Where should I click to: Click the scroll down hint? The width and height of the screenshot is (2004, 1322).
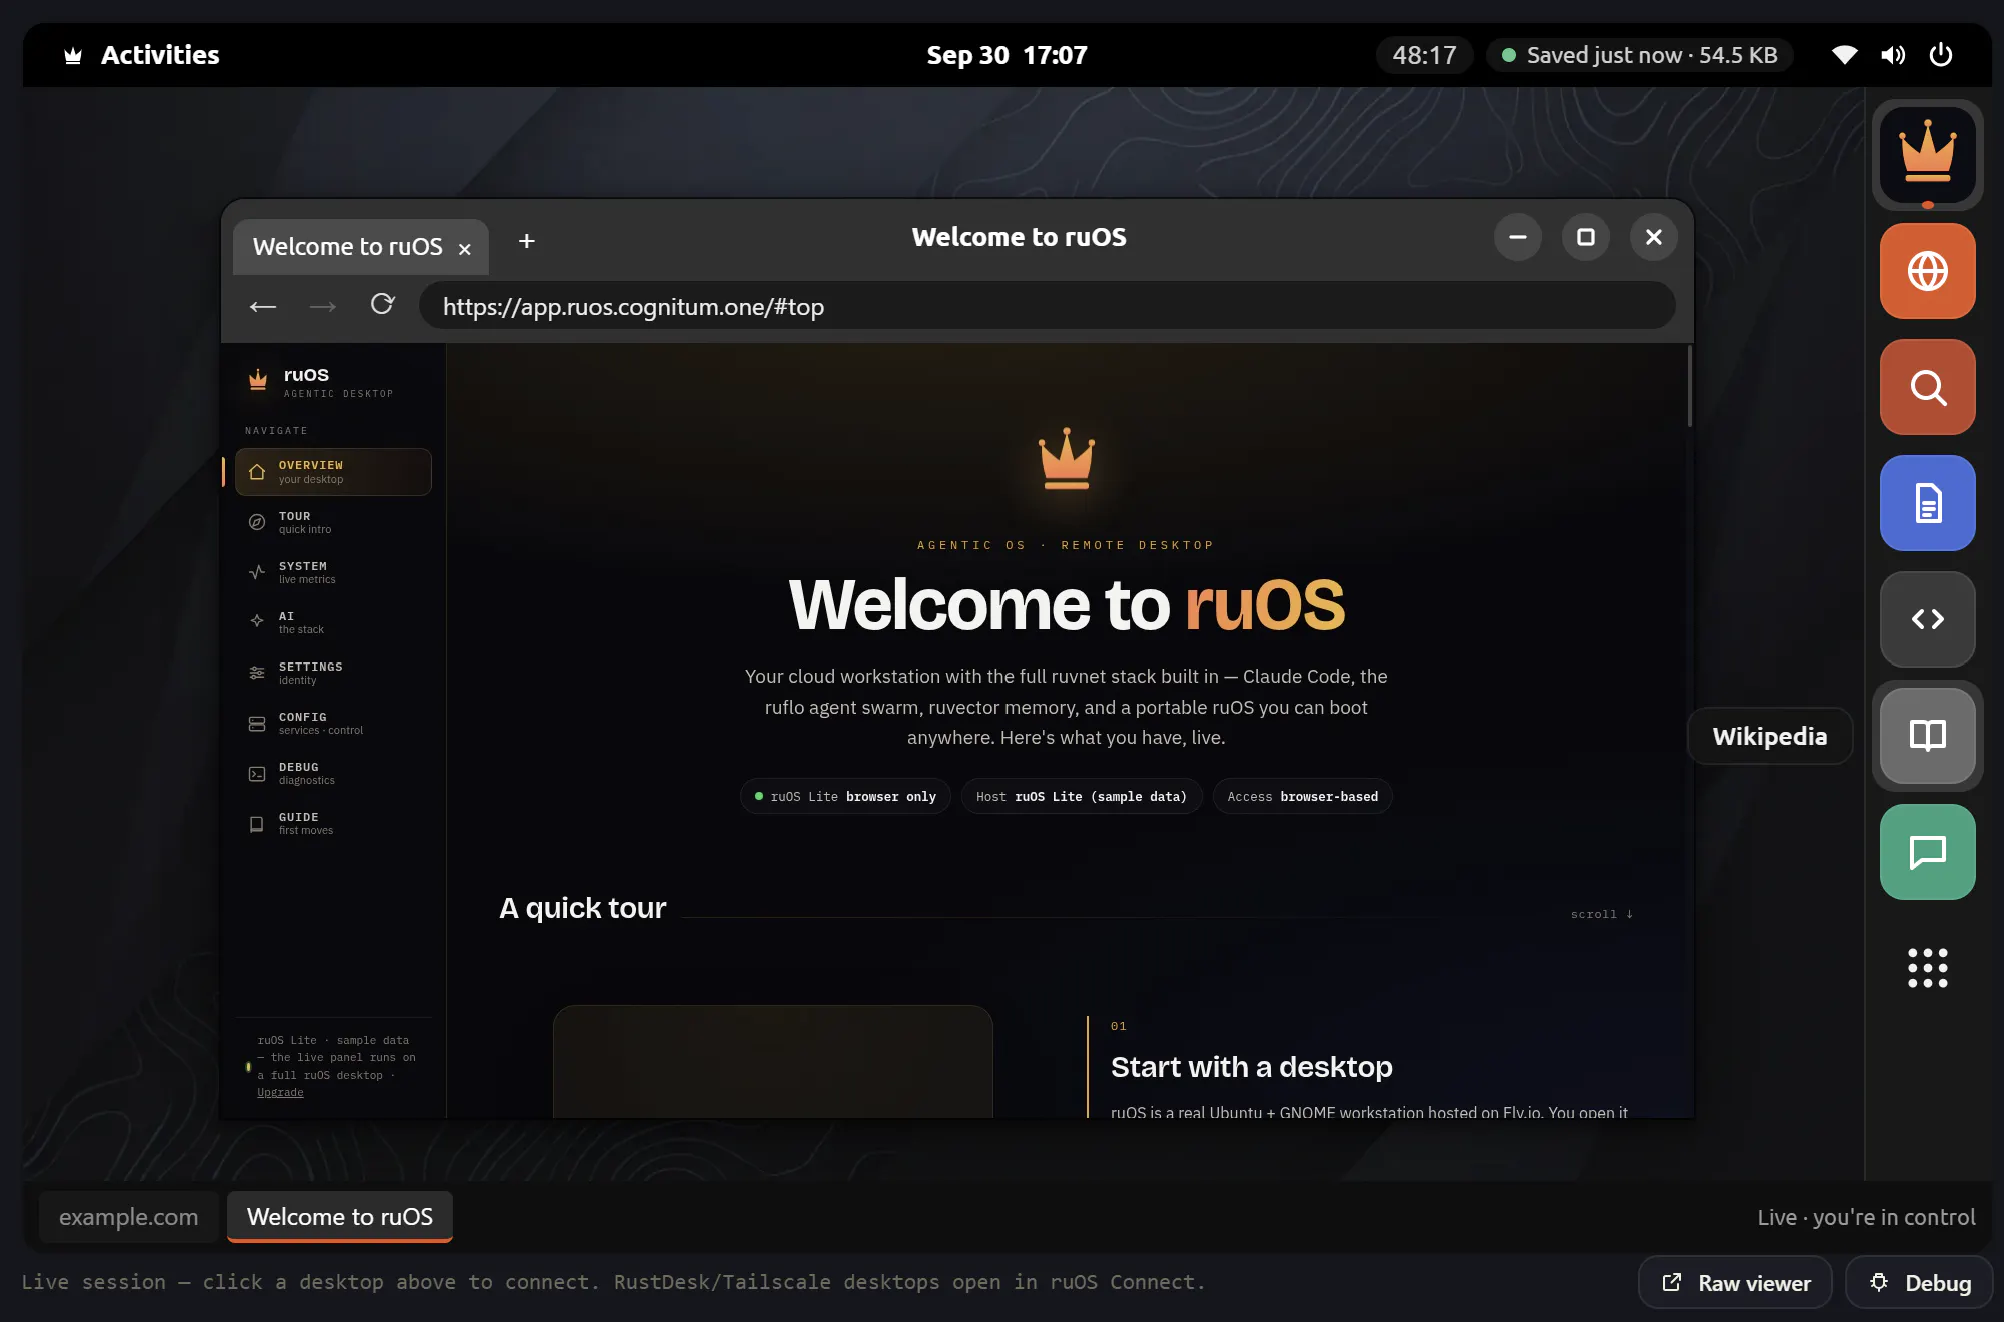coord(1601,914)
